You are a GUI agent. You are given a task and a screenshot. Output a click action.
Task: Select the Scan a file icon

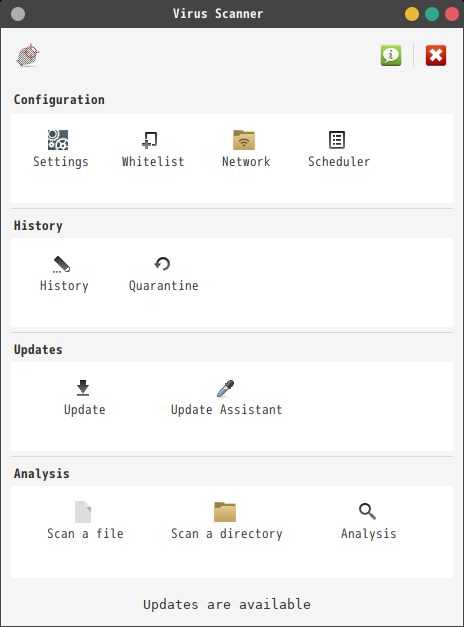[83, 512]
